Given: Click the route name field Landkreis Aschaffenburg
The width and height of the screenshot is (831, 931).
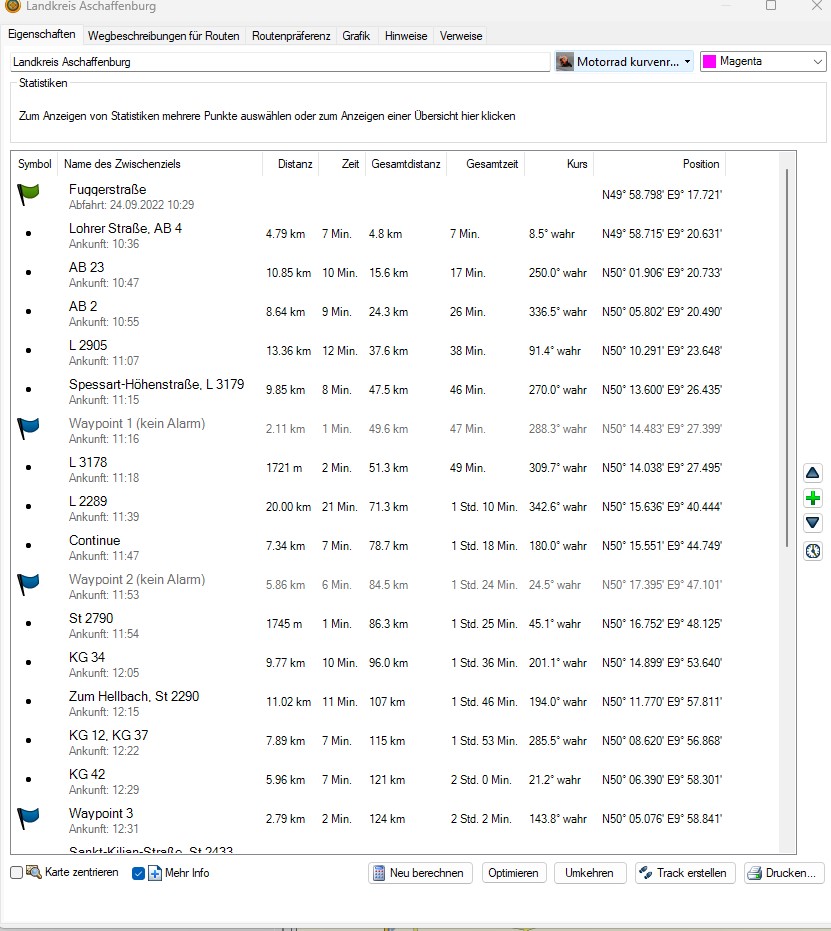Looking at the screenshot, I should point(280,62).
